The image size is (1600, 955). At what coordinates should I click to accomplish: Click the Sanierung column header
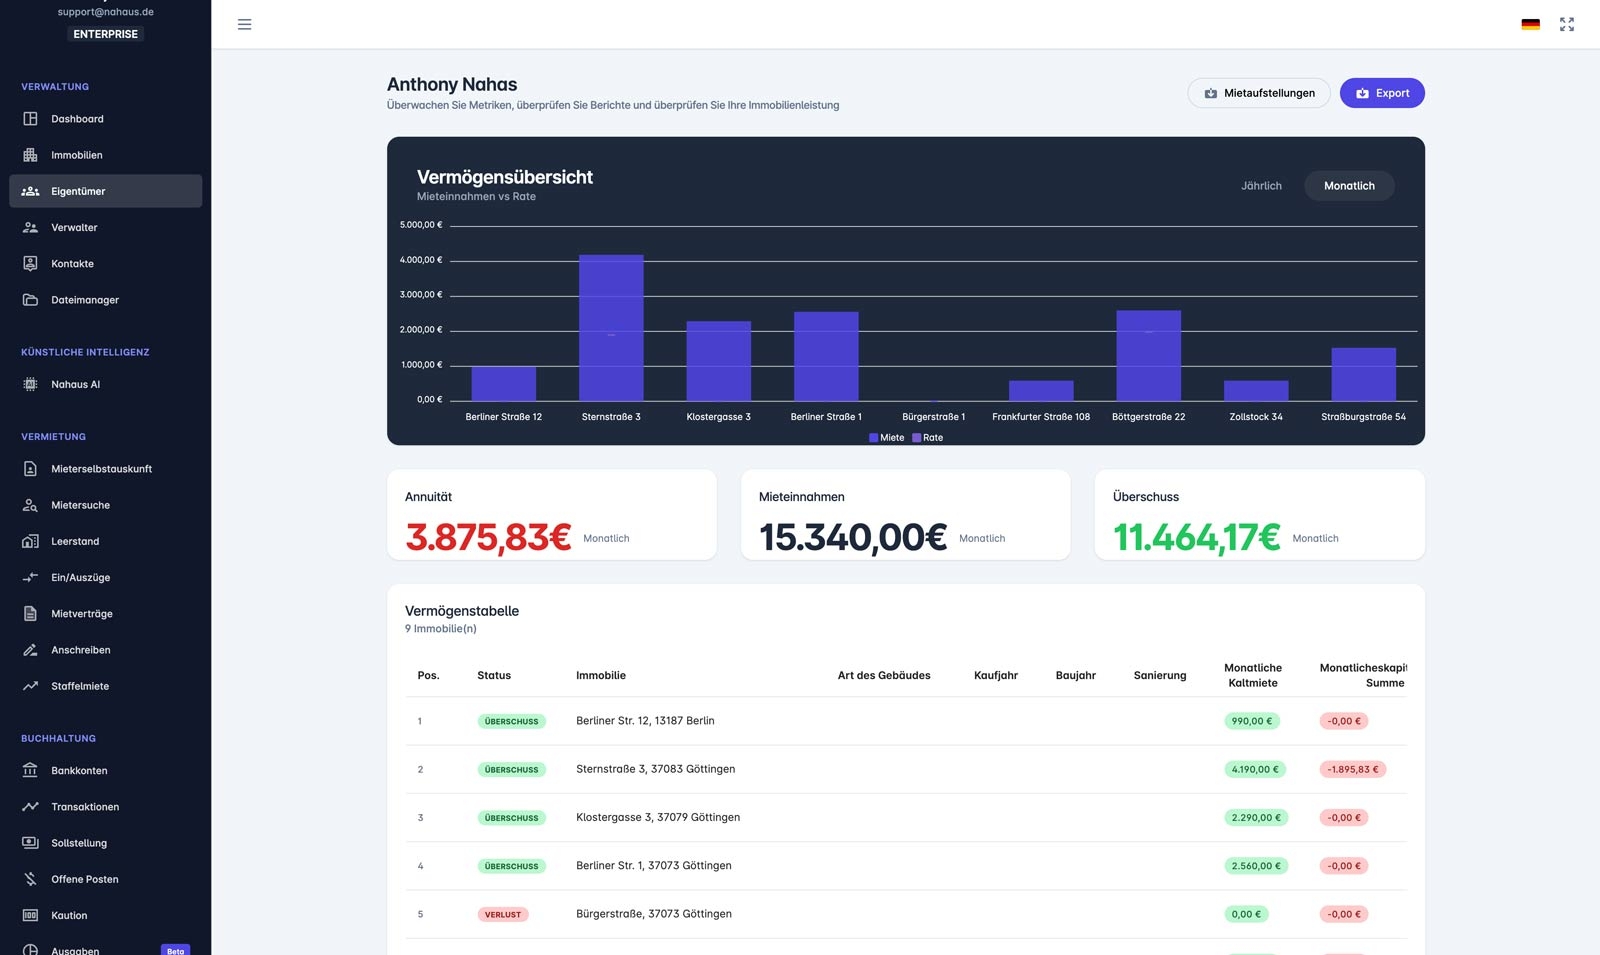(1160, 676)
